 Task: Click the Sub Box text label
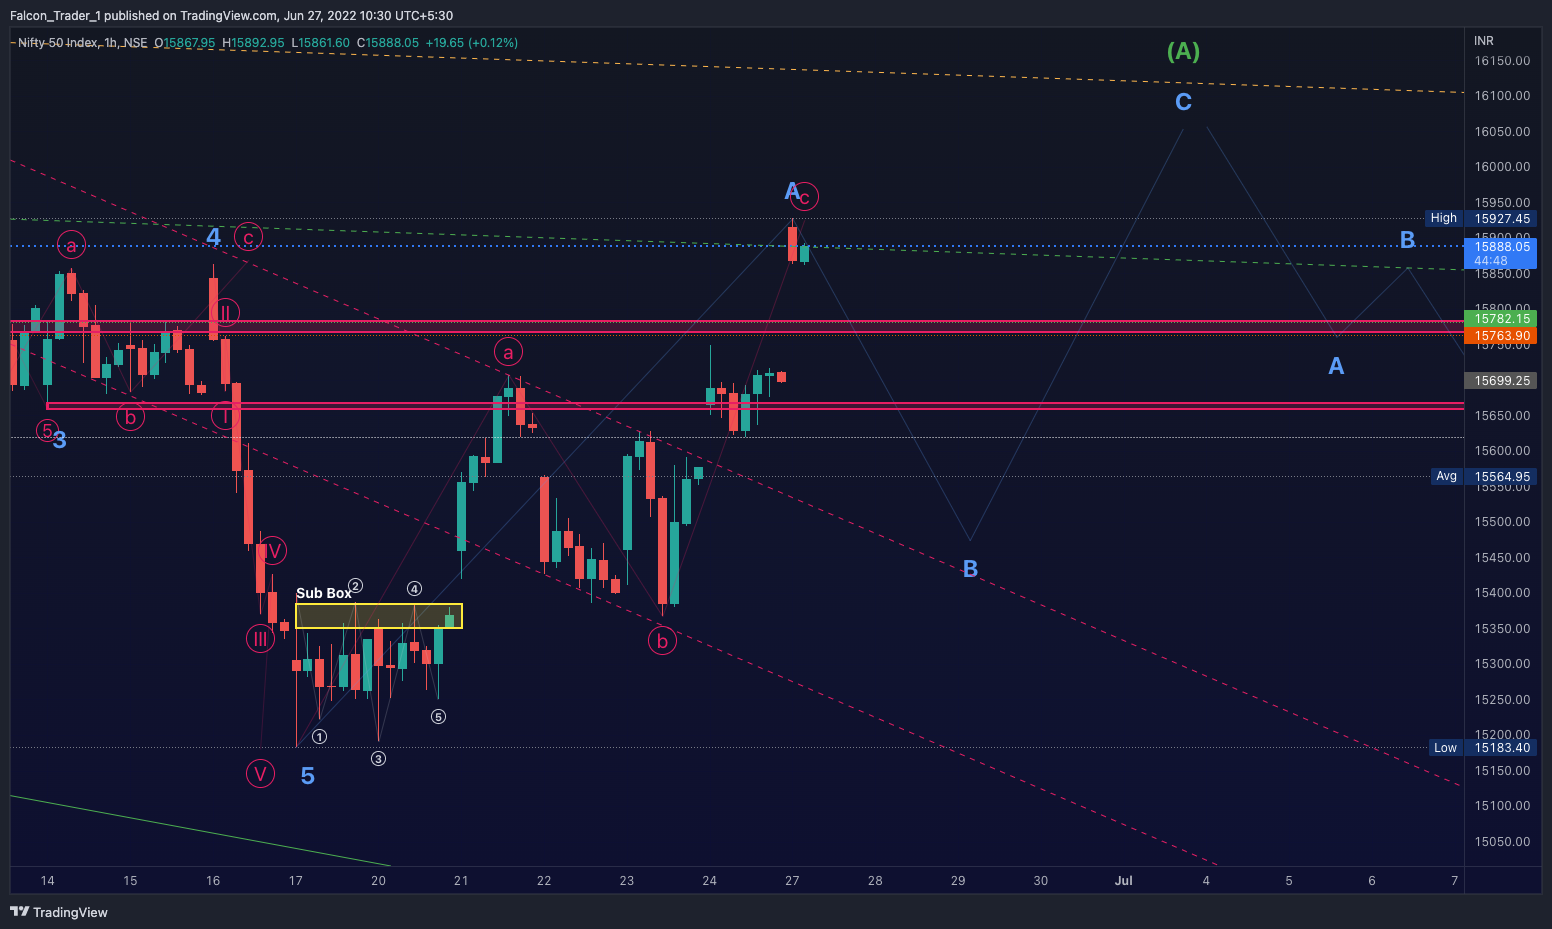coord(324,593)
